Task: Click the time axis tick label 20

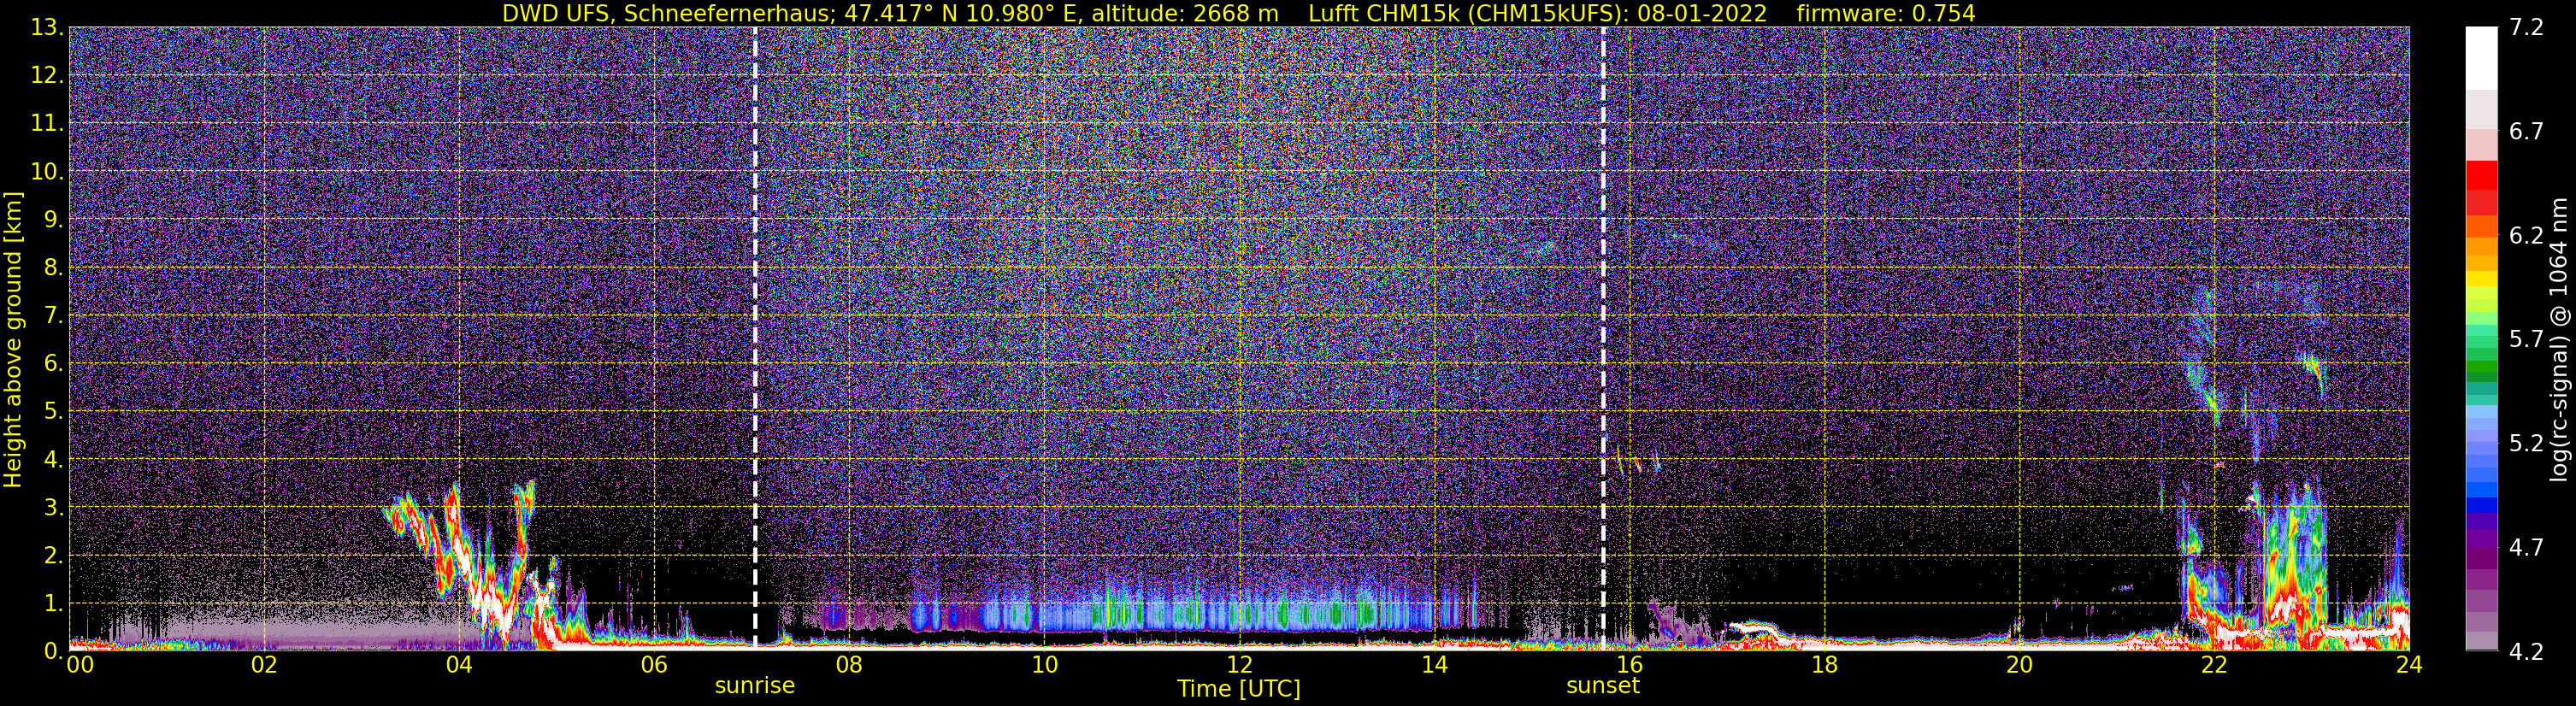Action: point(2019,666)
